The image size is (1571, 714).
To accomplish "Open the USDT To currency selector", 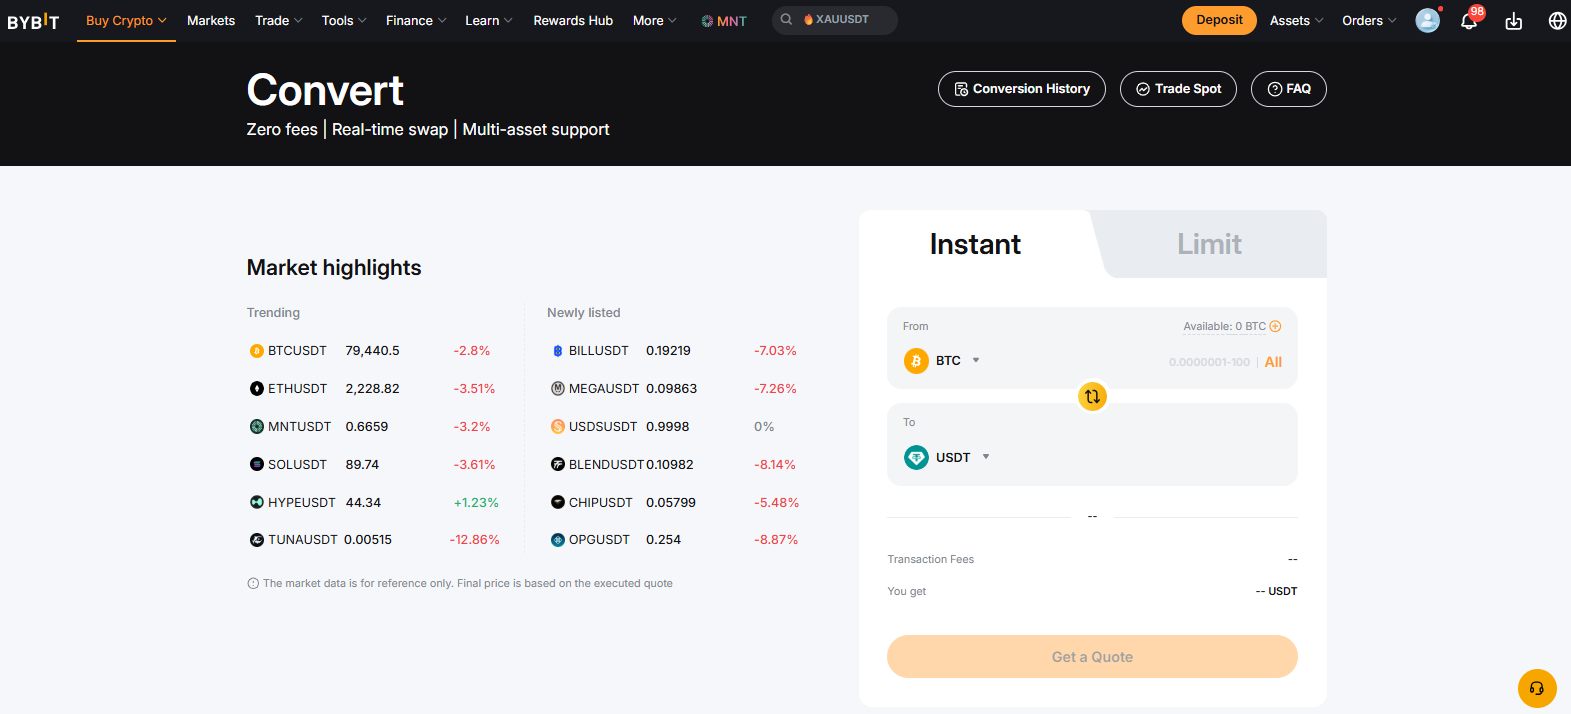I will pyautogui.click(x=947, y=457).
